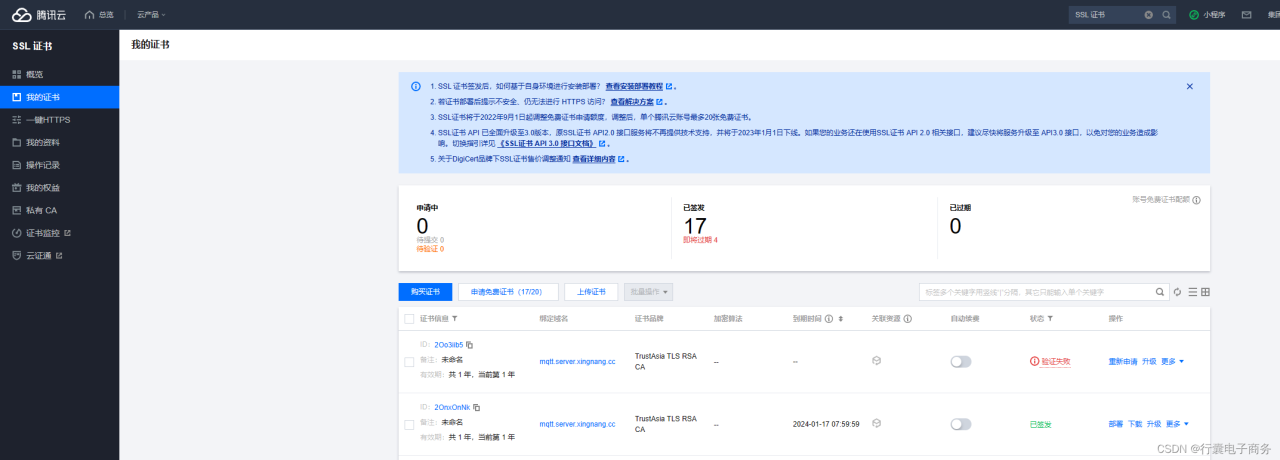Go to 操作记录 in the sidebar
Screen dimensions: 1280x460
pyautogui.click(x=43, y=165)
